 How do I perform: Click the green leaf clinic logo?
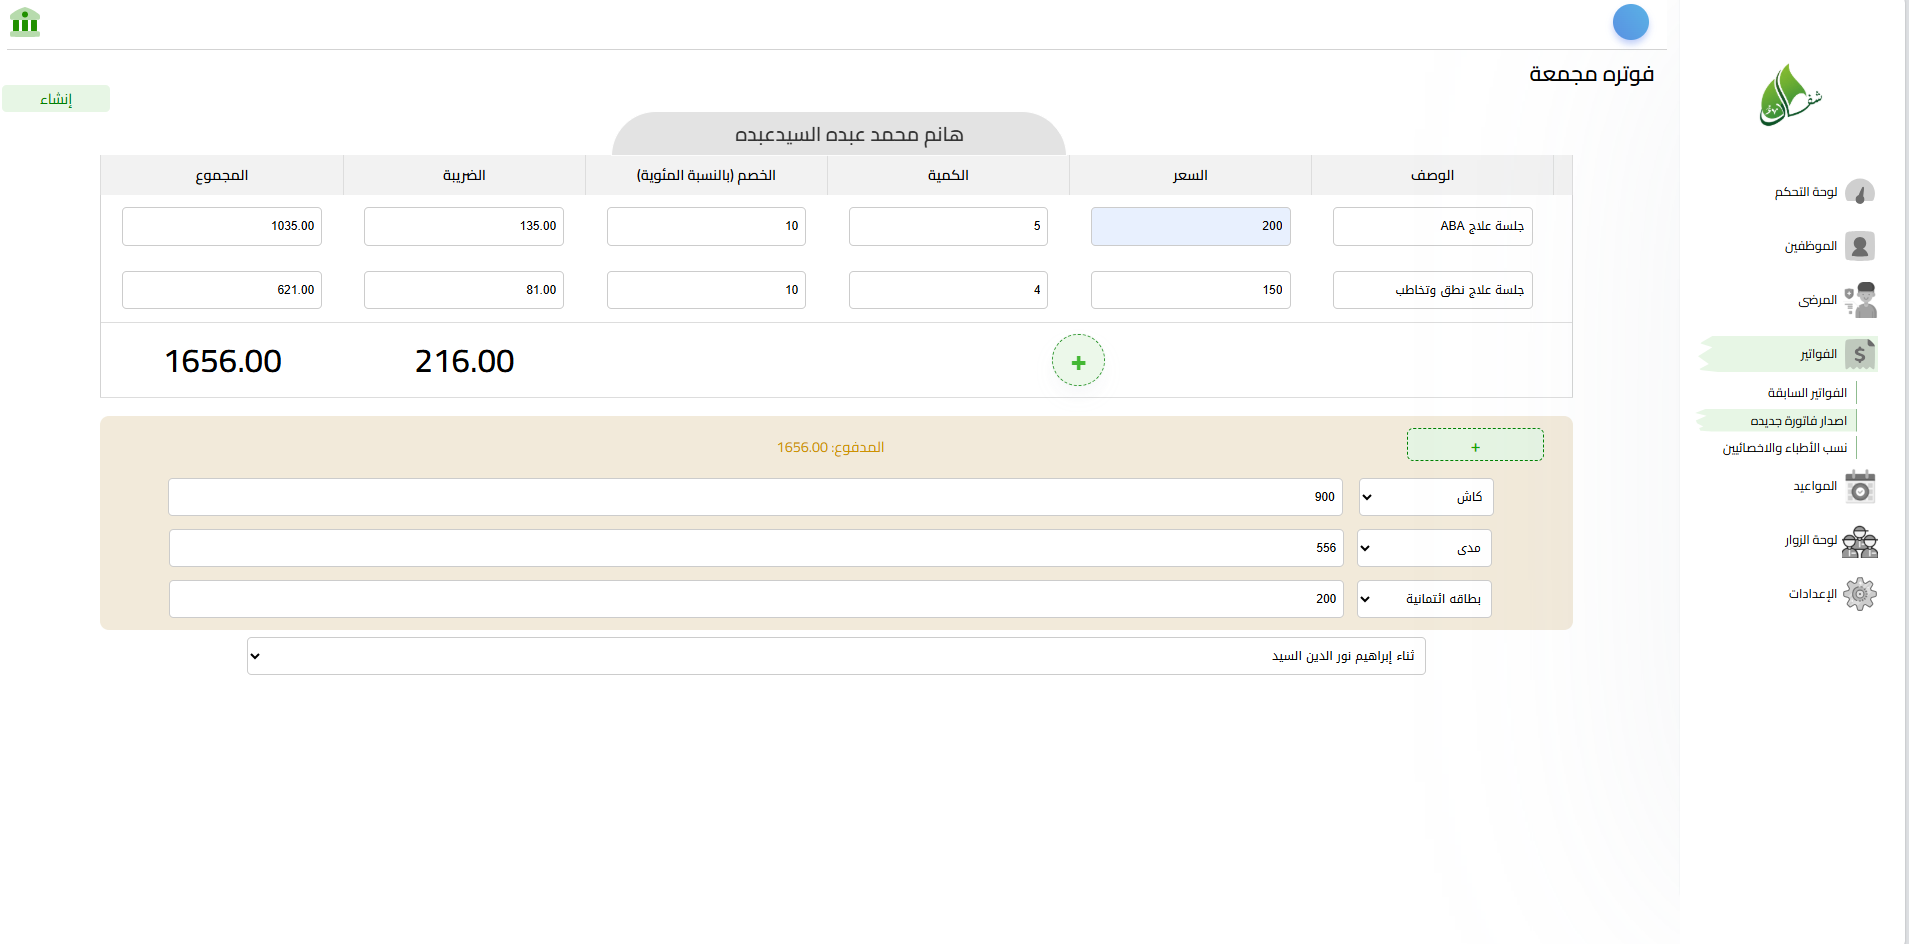(1790, 96)
